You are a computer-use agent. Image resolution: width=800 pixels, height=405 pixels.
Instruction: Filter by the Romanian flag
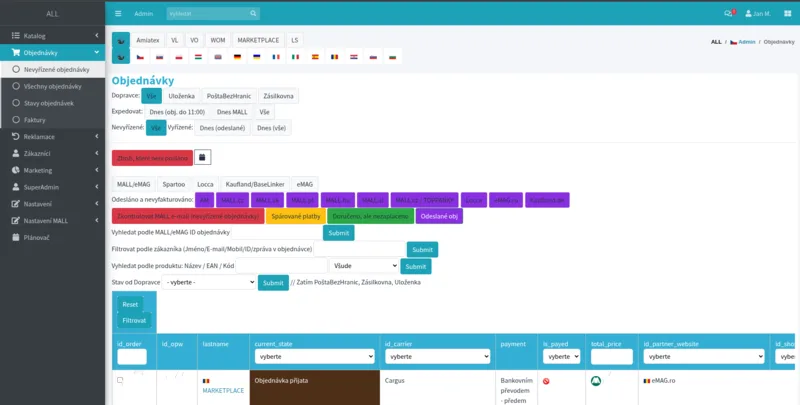click(x=335, y=57)
